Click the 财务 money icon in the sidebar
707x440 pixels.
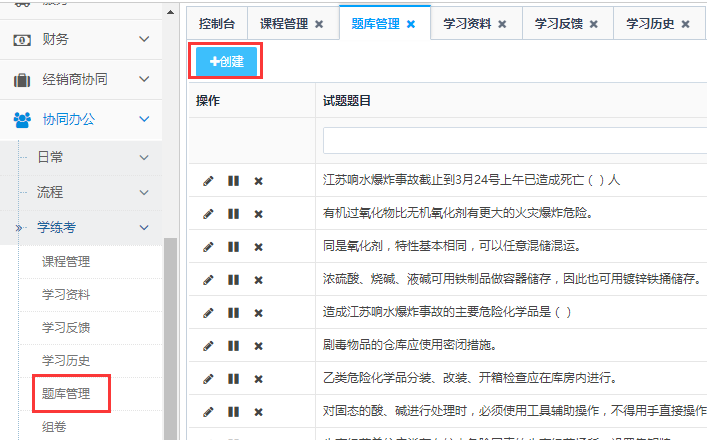[22, 39]
